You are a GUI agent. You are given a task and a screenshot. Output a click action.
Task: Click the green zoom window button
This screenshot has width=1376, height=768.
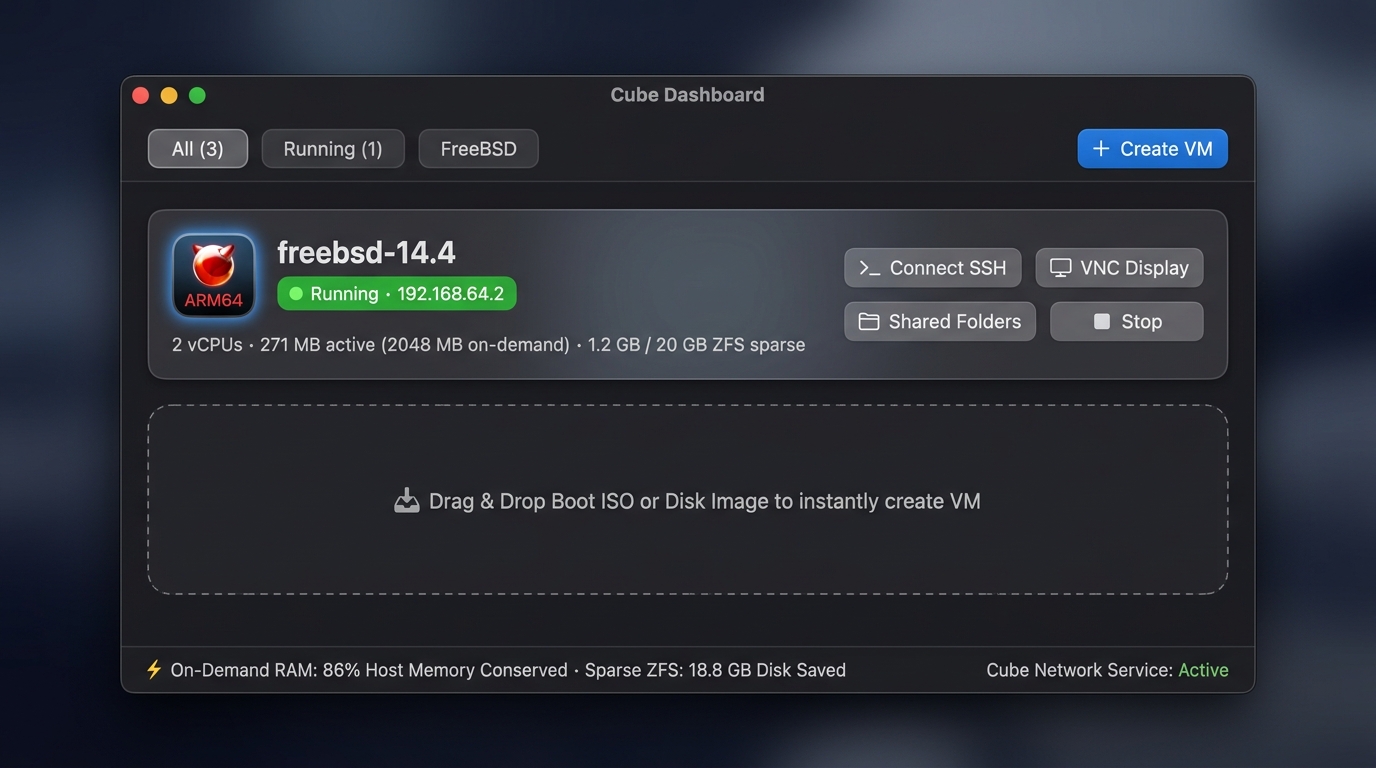197,95
